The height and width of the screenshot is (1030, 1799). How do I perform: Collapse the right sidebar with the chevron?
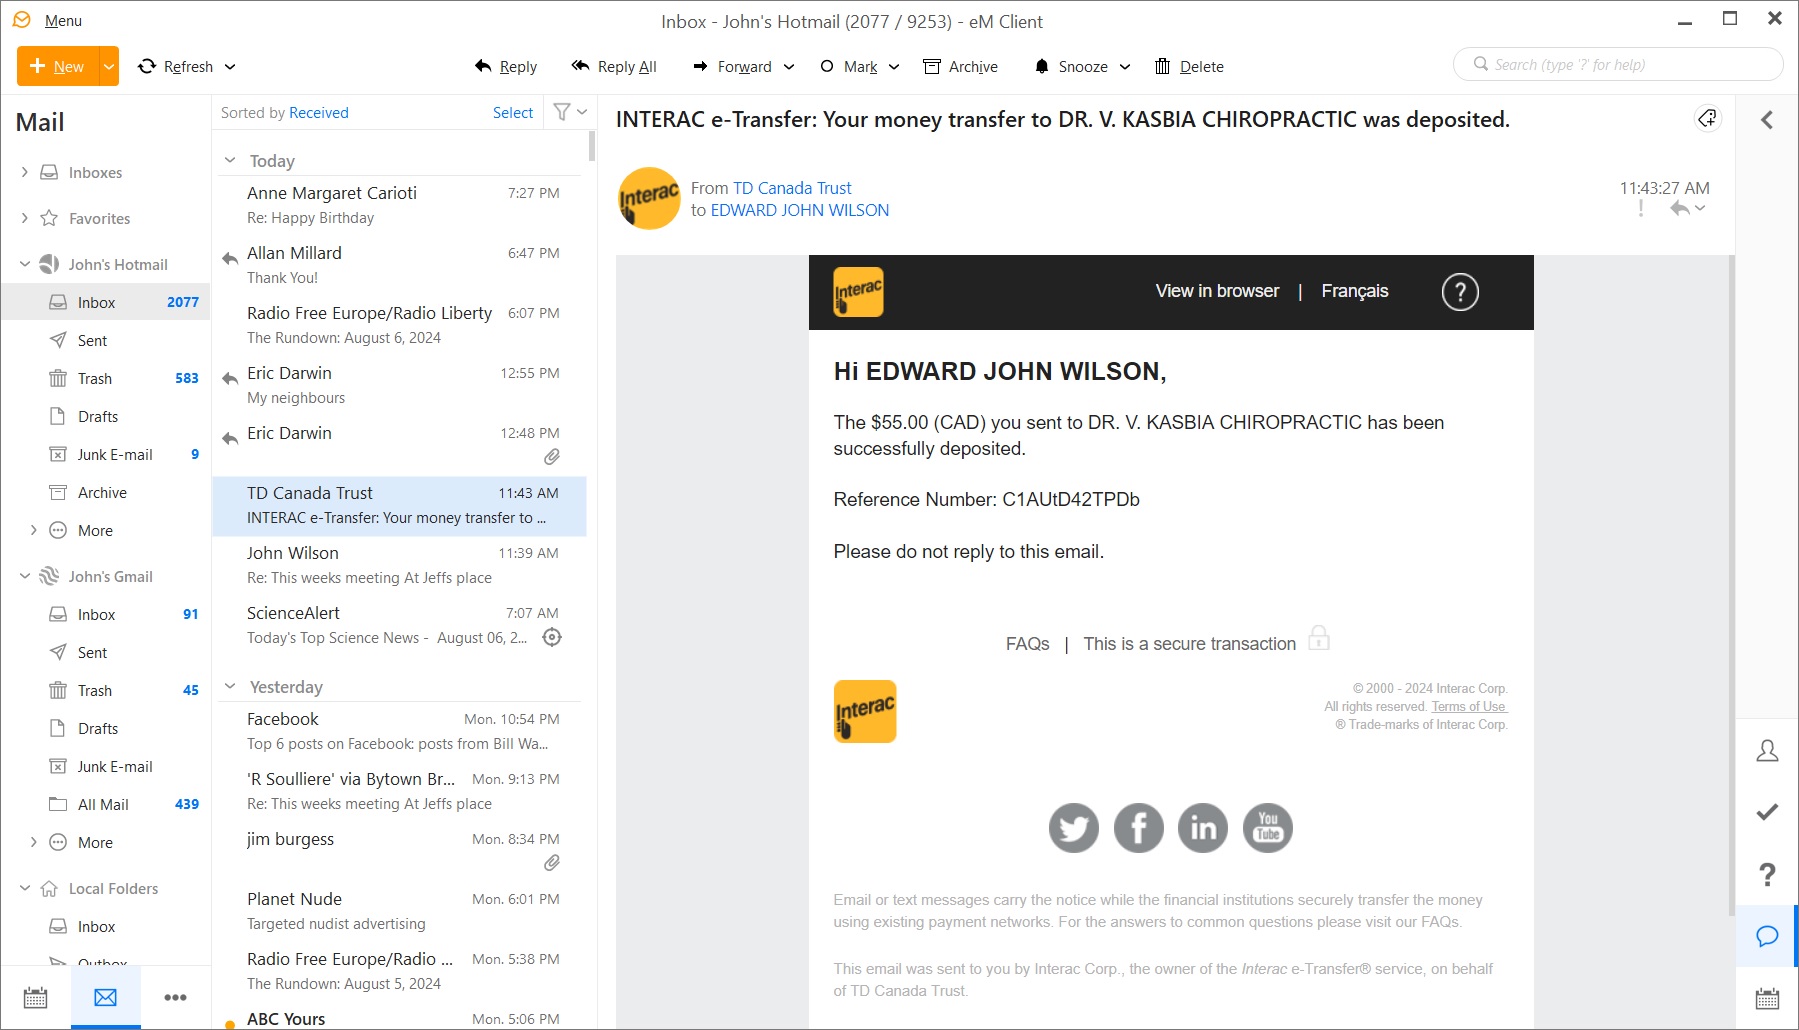click(1767, 120)
